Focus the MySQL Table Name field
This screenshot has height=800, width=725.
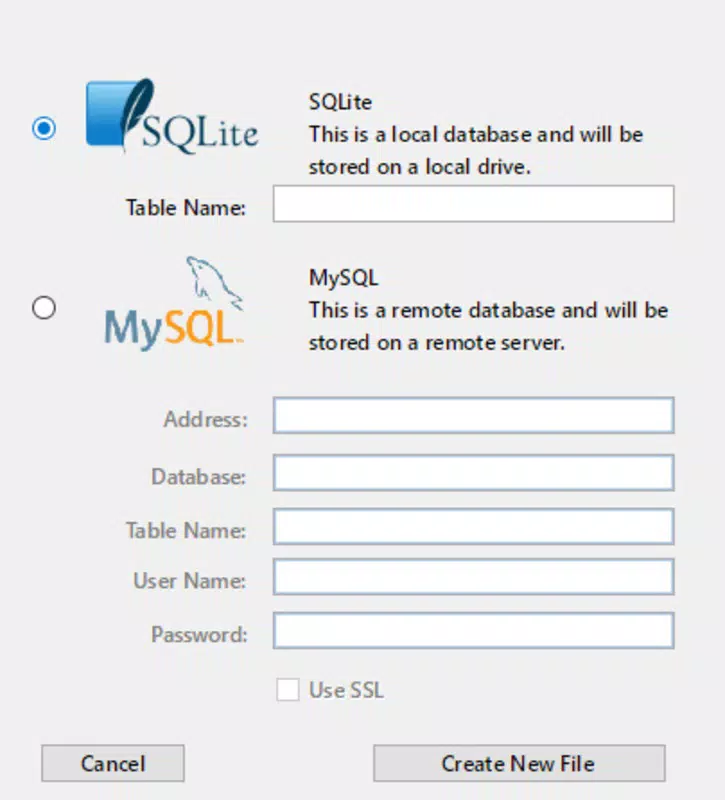(x=473, y=527)
